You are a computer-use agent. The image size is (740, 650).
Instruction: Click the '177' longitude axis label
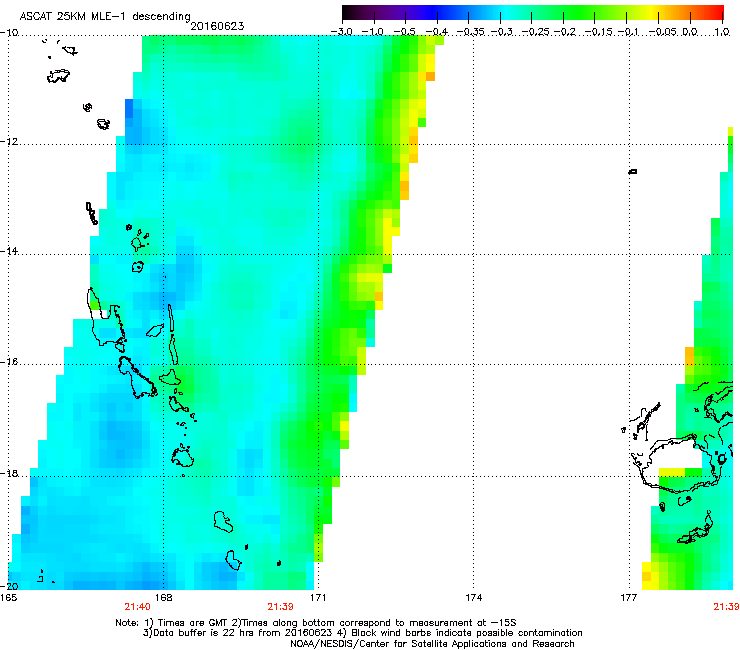629,598
